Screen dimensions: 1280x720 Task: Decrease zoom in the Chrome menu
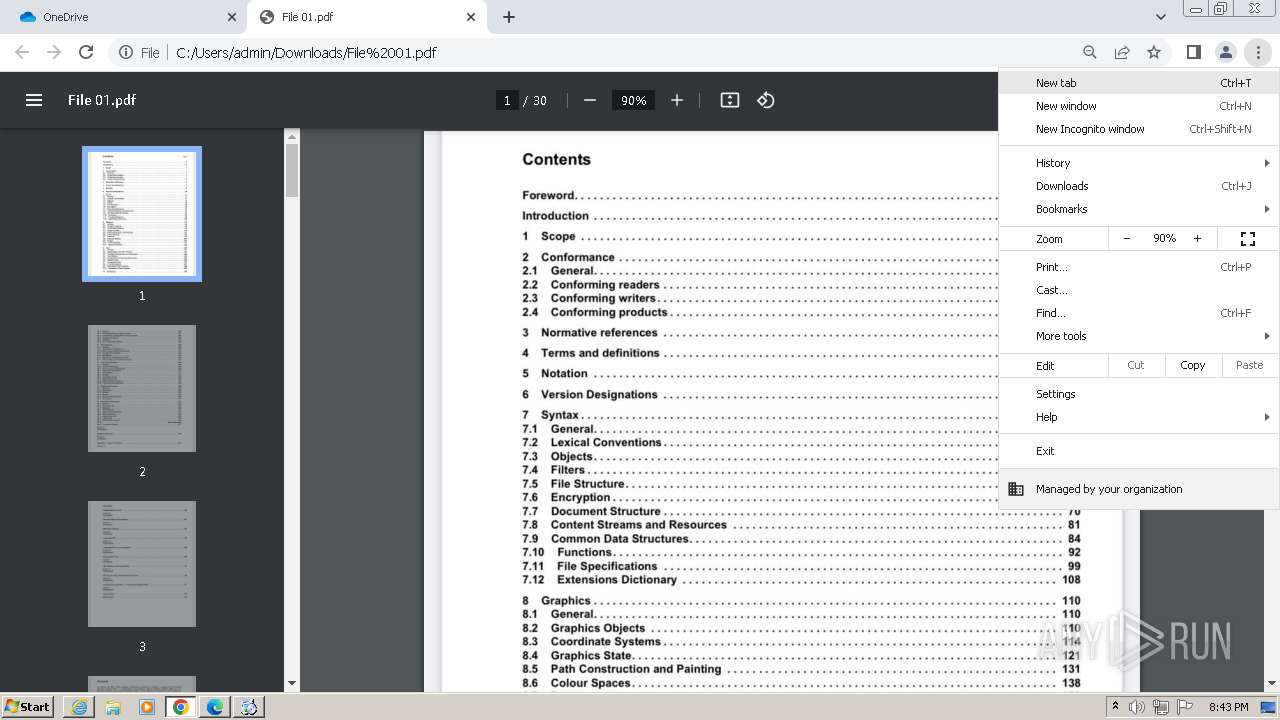coord(1127,239)
